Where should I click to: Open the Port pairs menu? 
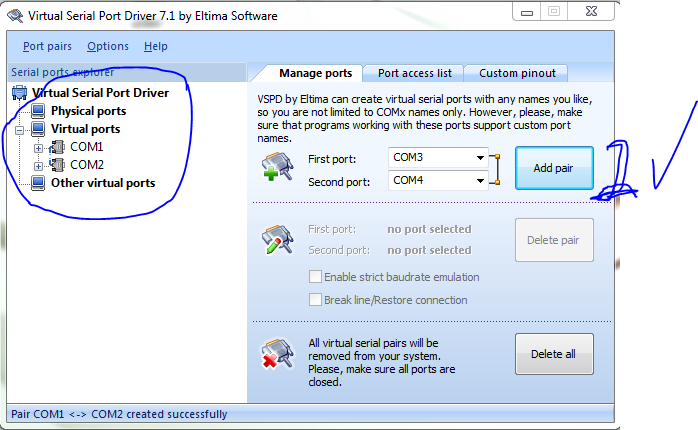(x=47, y=46)
